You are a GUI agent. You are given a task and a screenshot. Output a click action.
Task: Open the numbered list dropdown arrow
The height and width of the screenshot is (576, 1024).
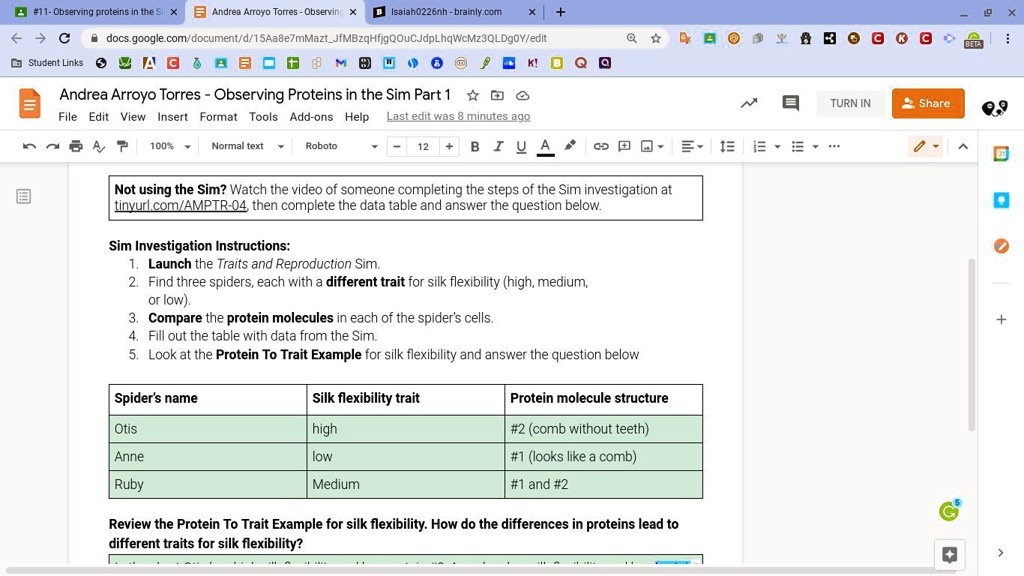777,146
